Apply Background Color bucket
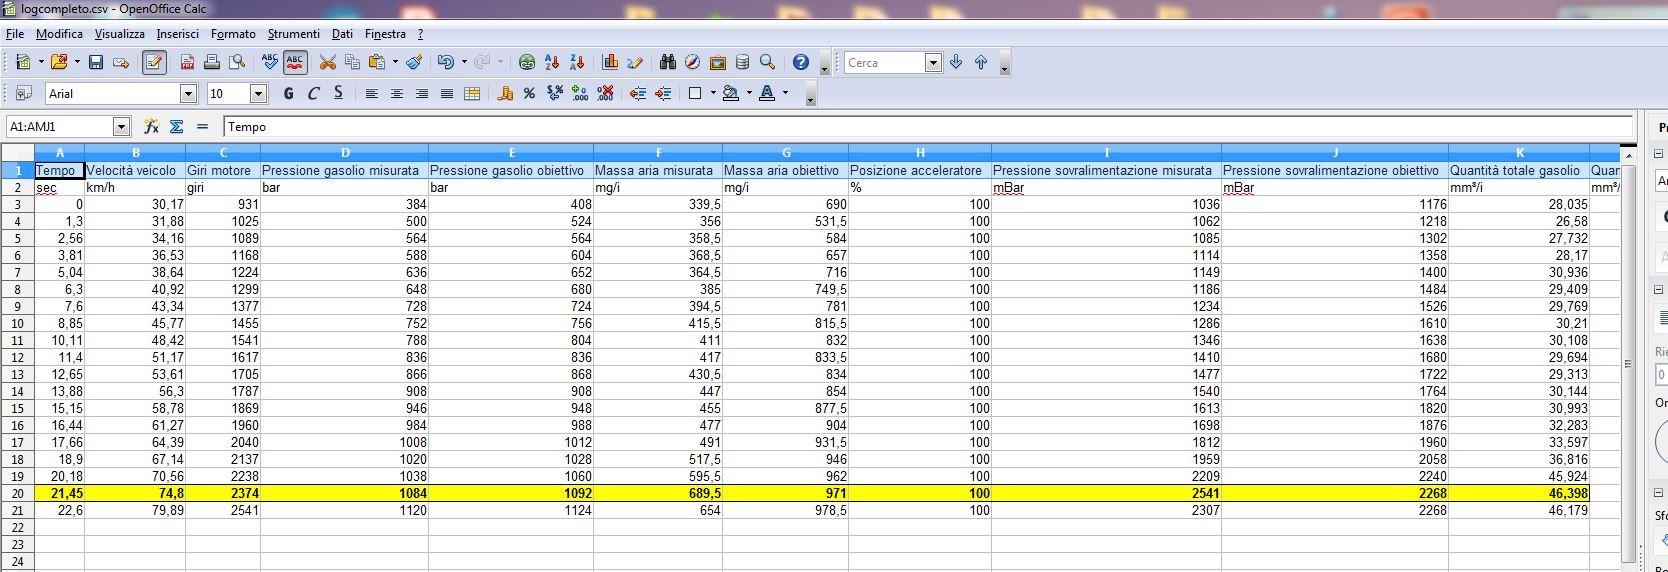The height and width of the screenshot is (572, 1668). [731, 93]
